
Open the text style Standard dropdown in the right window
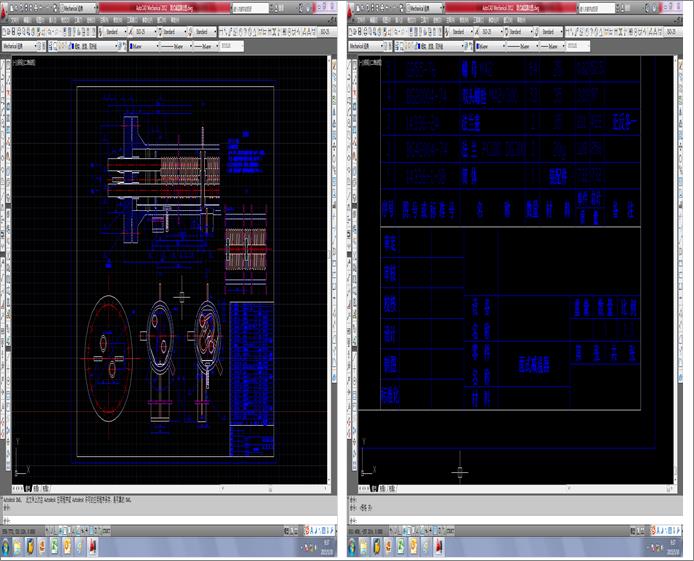point(461,32)
